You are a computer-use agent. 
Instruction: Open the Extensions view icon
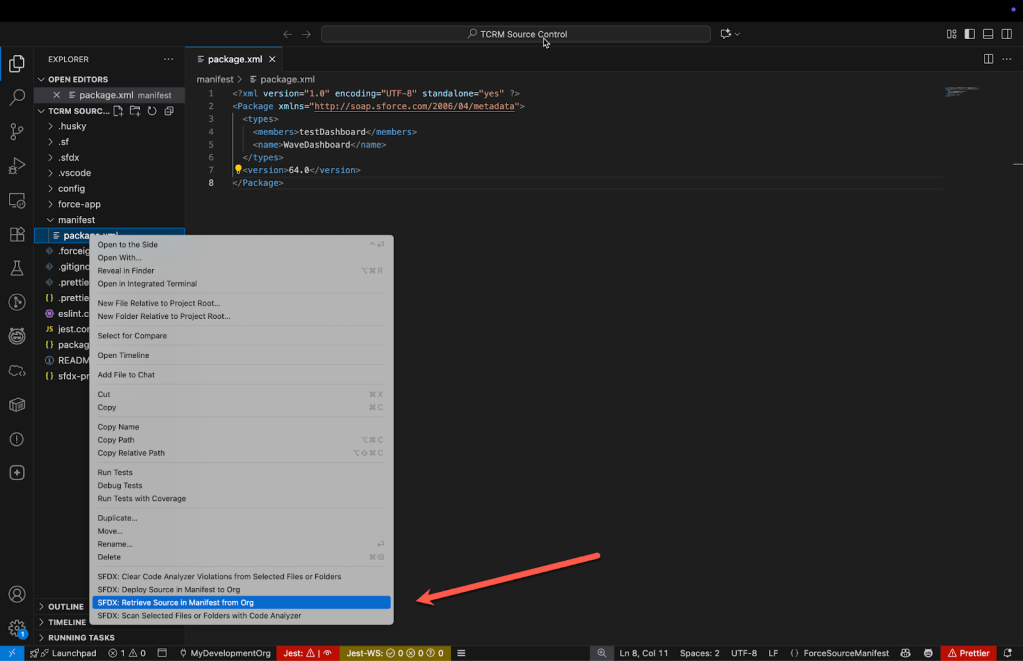pos(17,234)
